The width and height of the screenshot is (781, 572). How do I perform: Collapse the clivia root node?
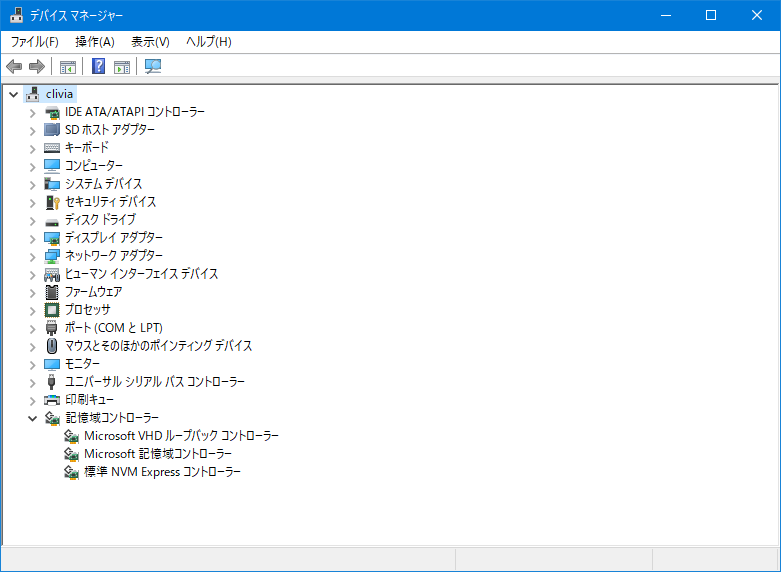pos(13,94)
